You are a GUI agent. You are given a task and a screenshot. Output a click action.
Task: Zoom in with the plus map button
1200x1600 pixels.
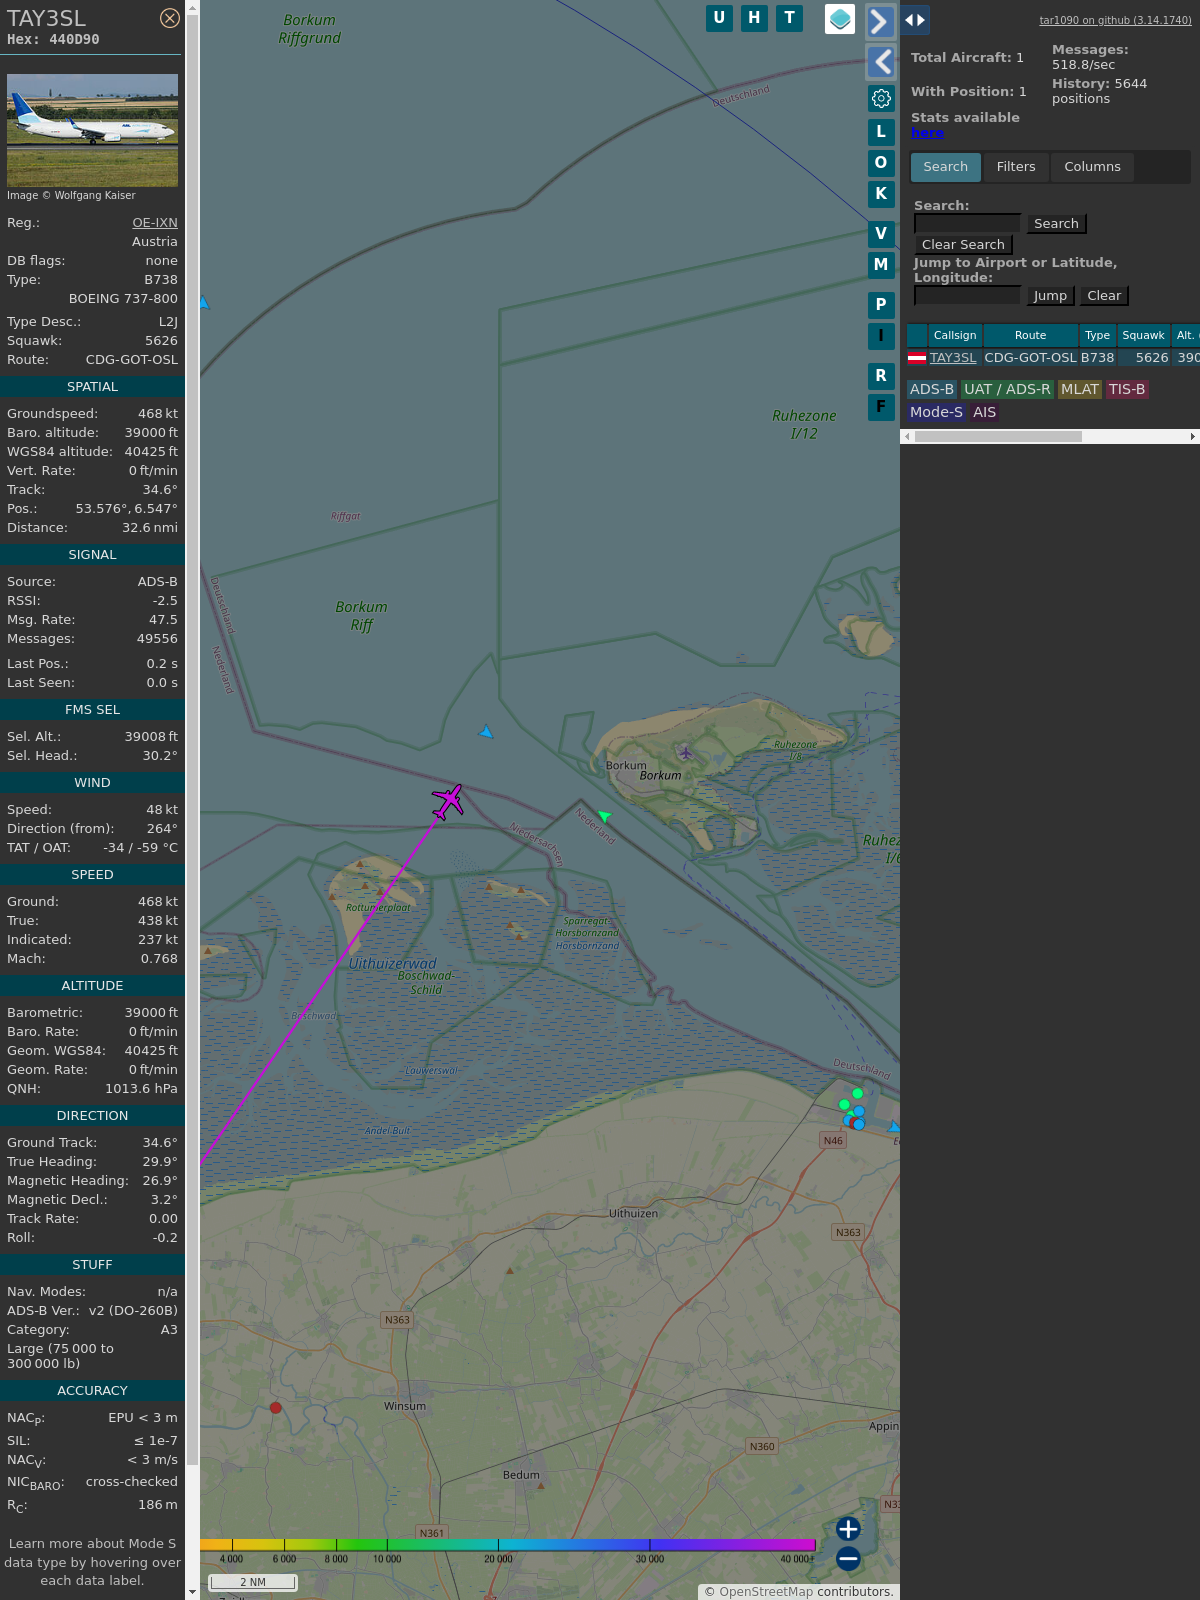848,1529
